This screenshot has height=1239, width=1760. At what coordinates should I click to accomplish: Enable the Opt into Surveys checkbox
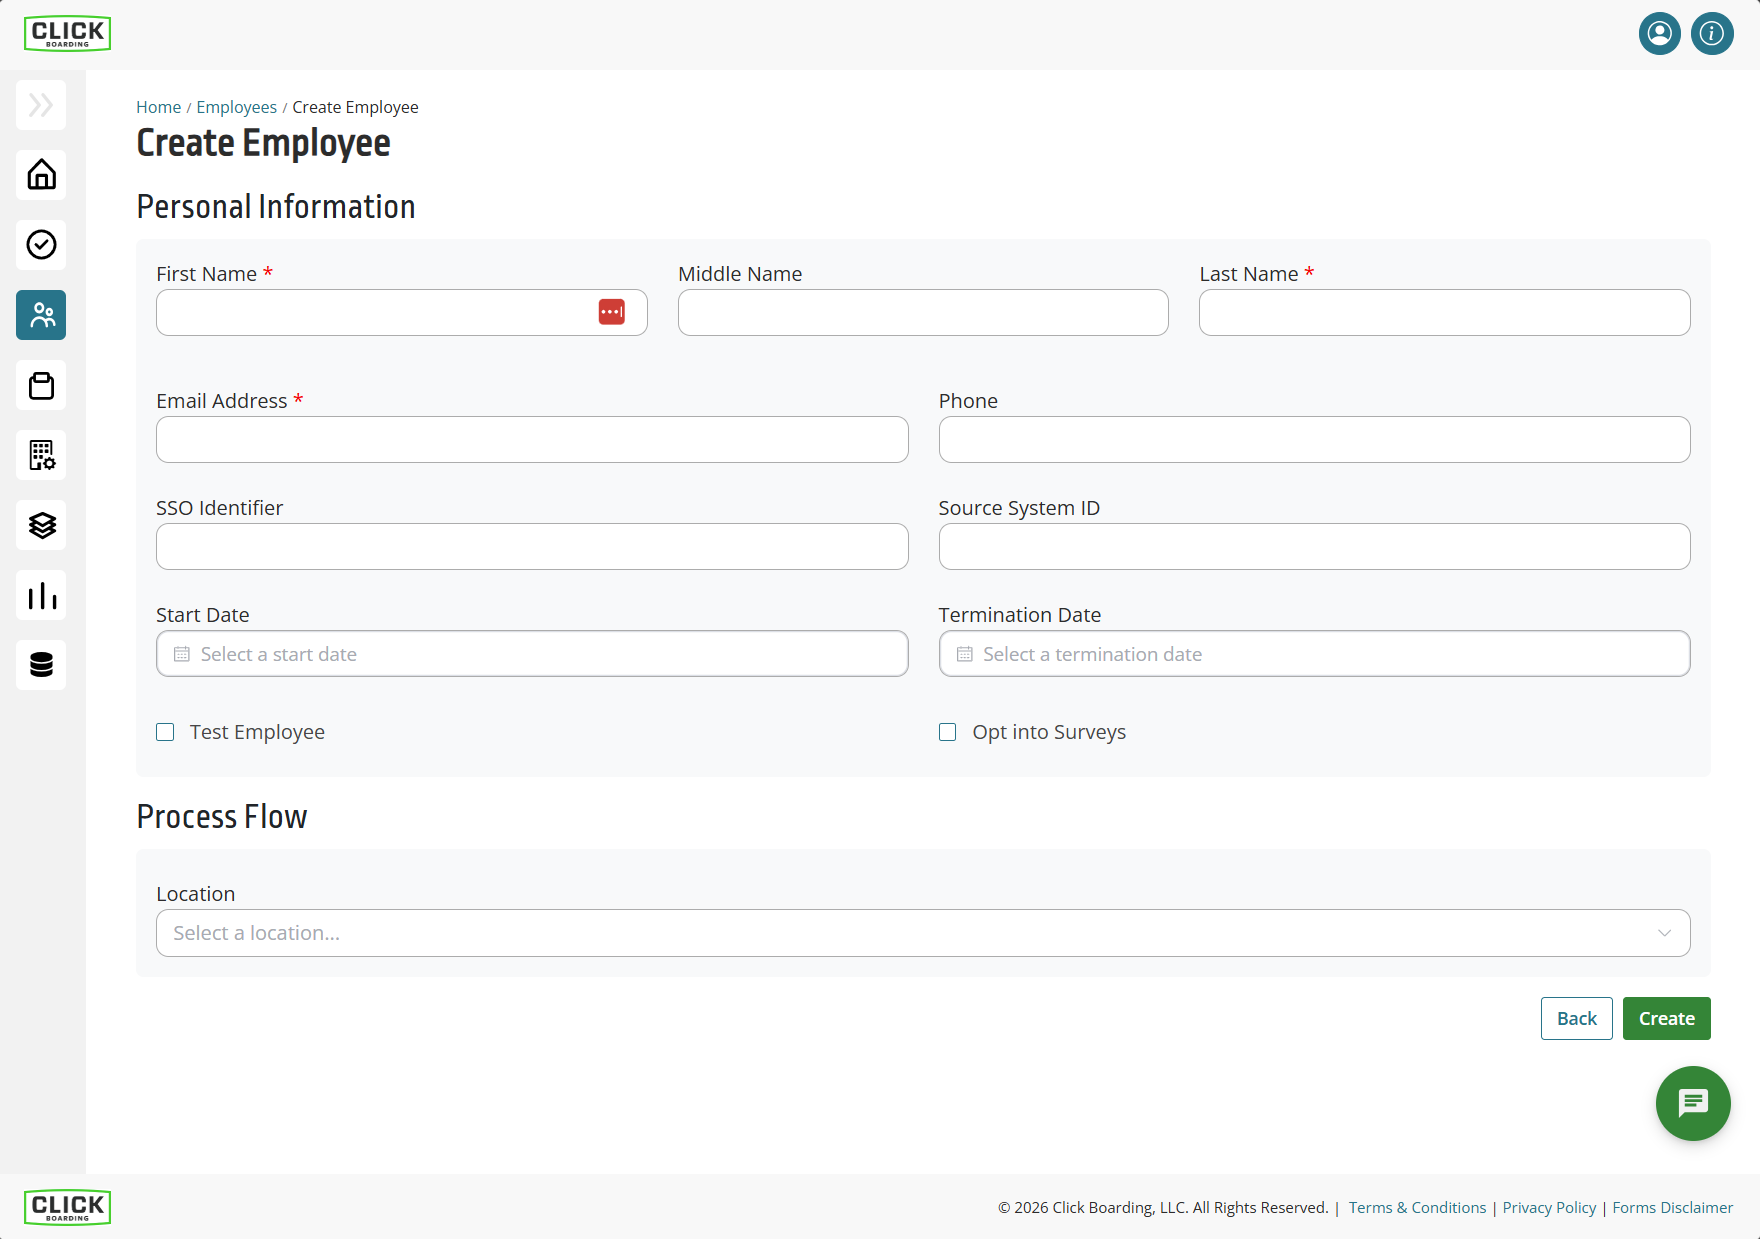947,732
